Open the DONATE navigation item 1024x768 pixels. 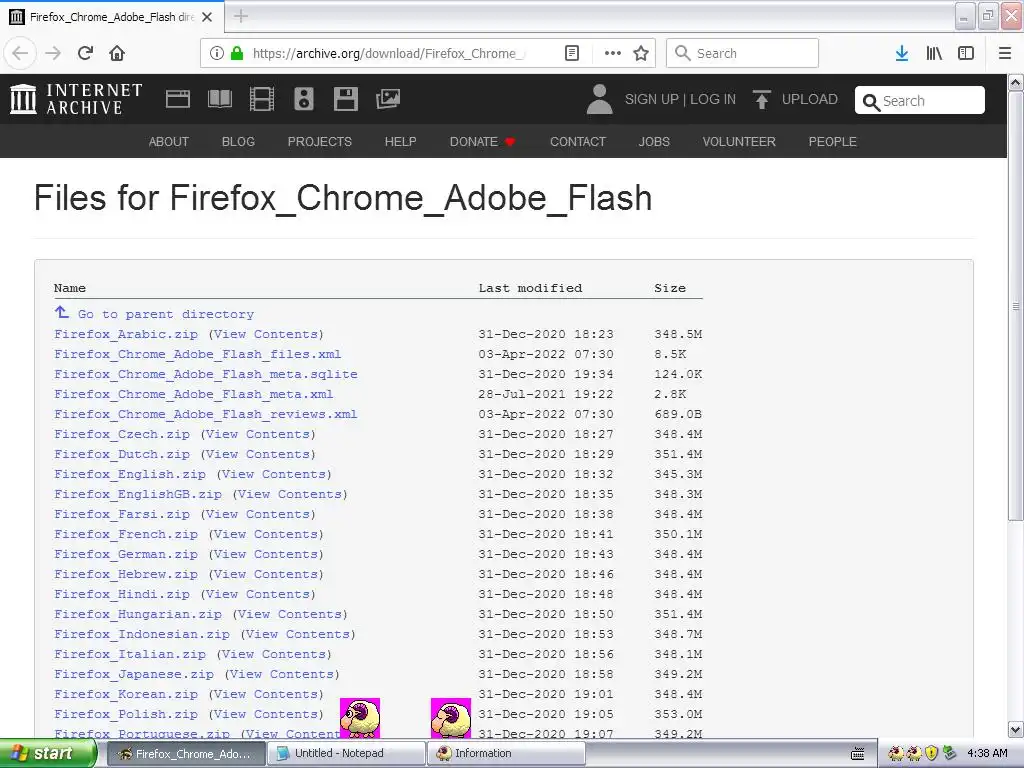pos(482,142)
